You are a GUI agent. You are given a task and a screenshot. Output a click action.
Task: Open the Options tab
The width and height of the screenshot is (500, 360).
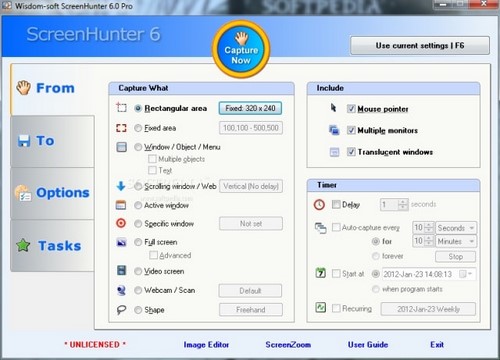pos(52,193)
